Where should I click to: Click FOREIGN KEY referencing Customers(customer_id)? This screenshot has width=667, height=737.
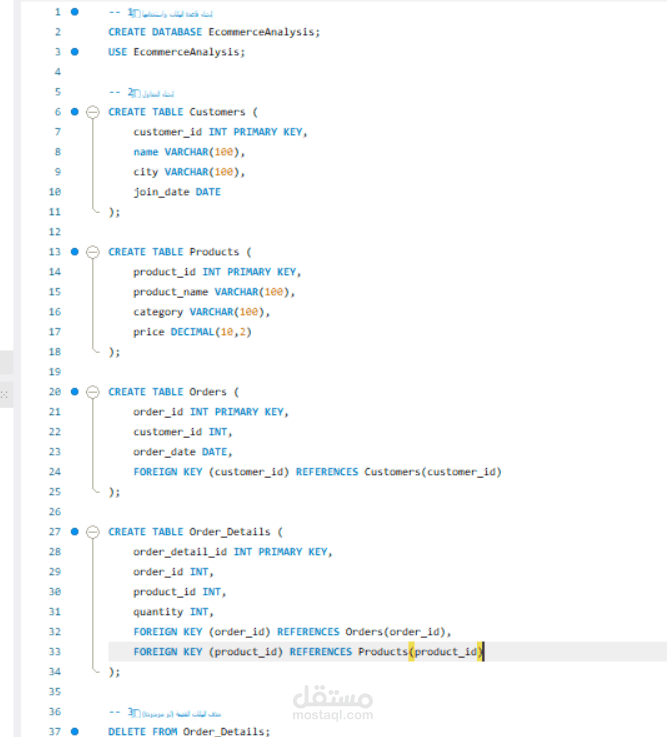(x=317, y=471)
